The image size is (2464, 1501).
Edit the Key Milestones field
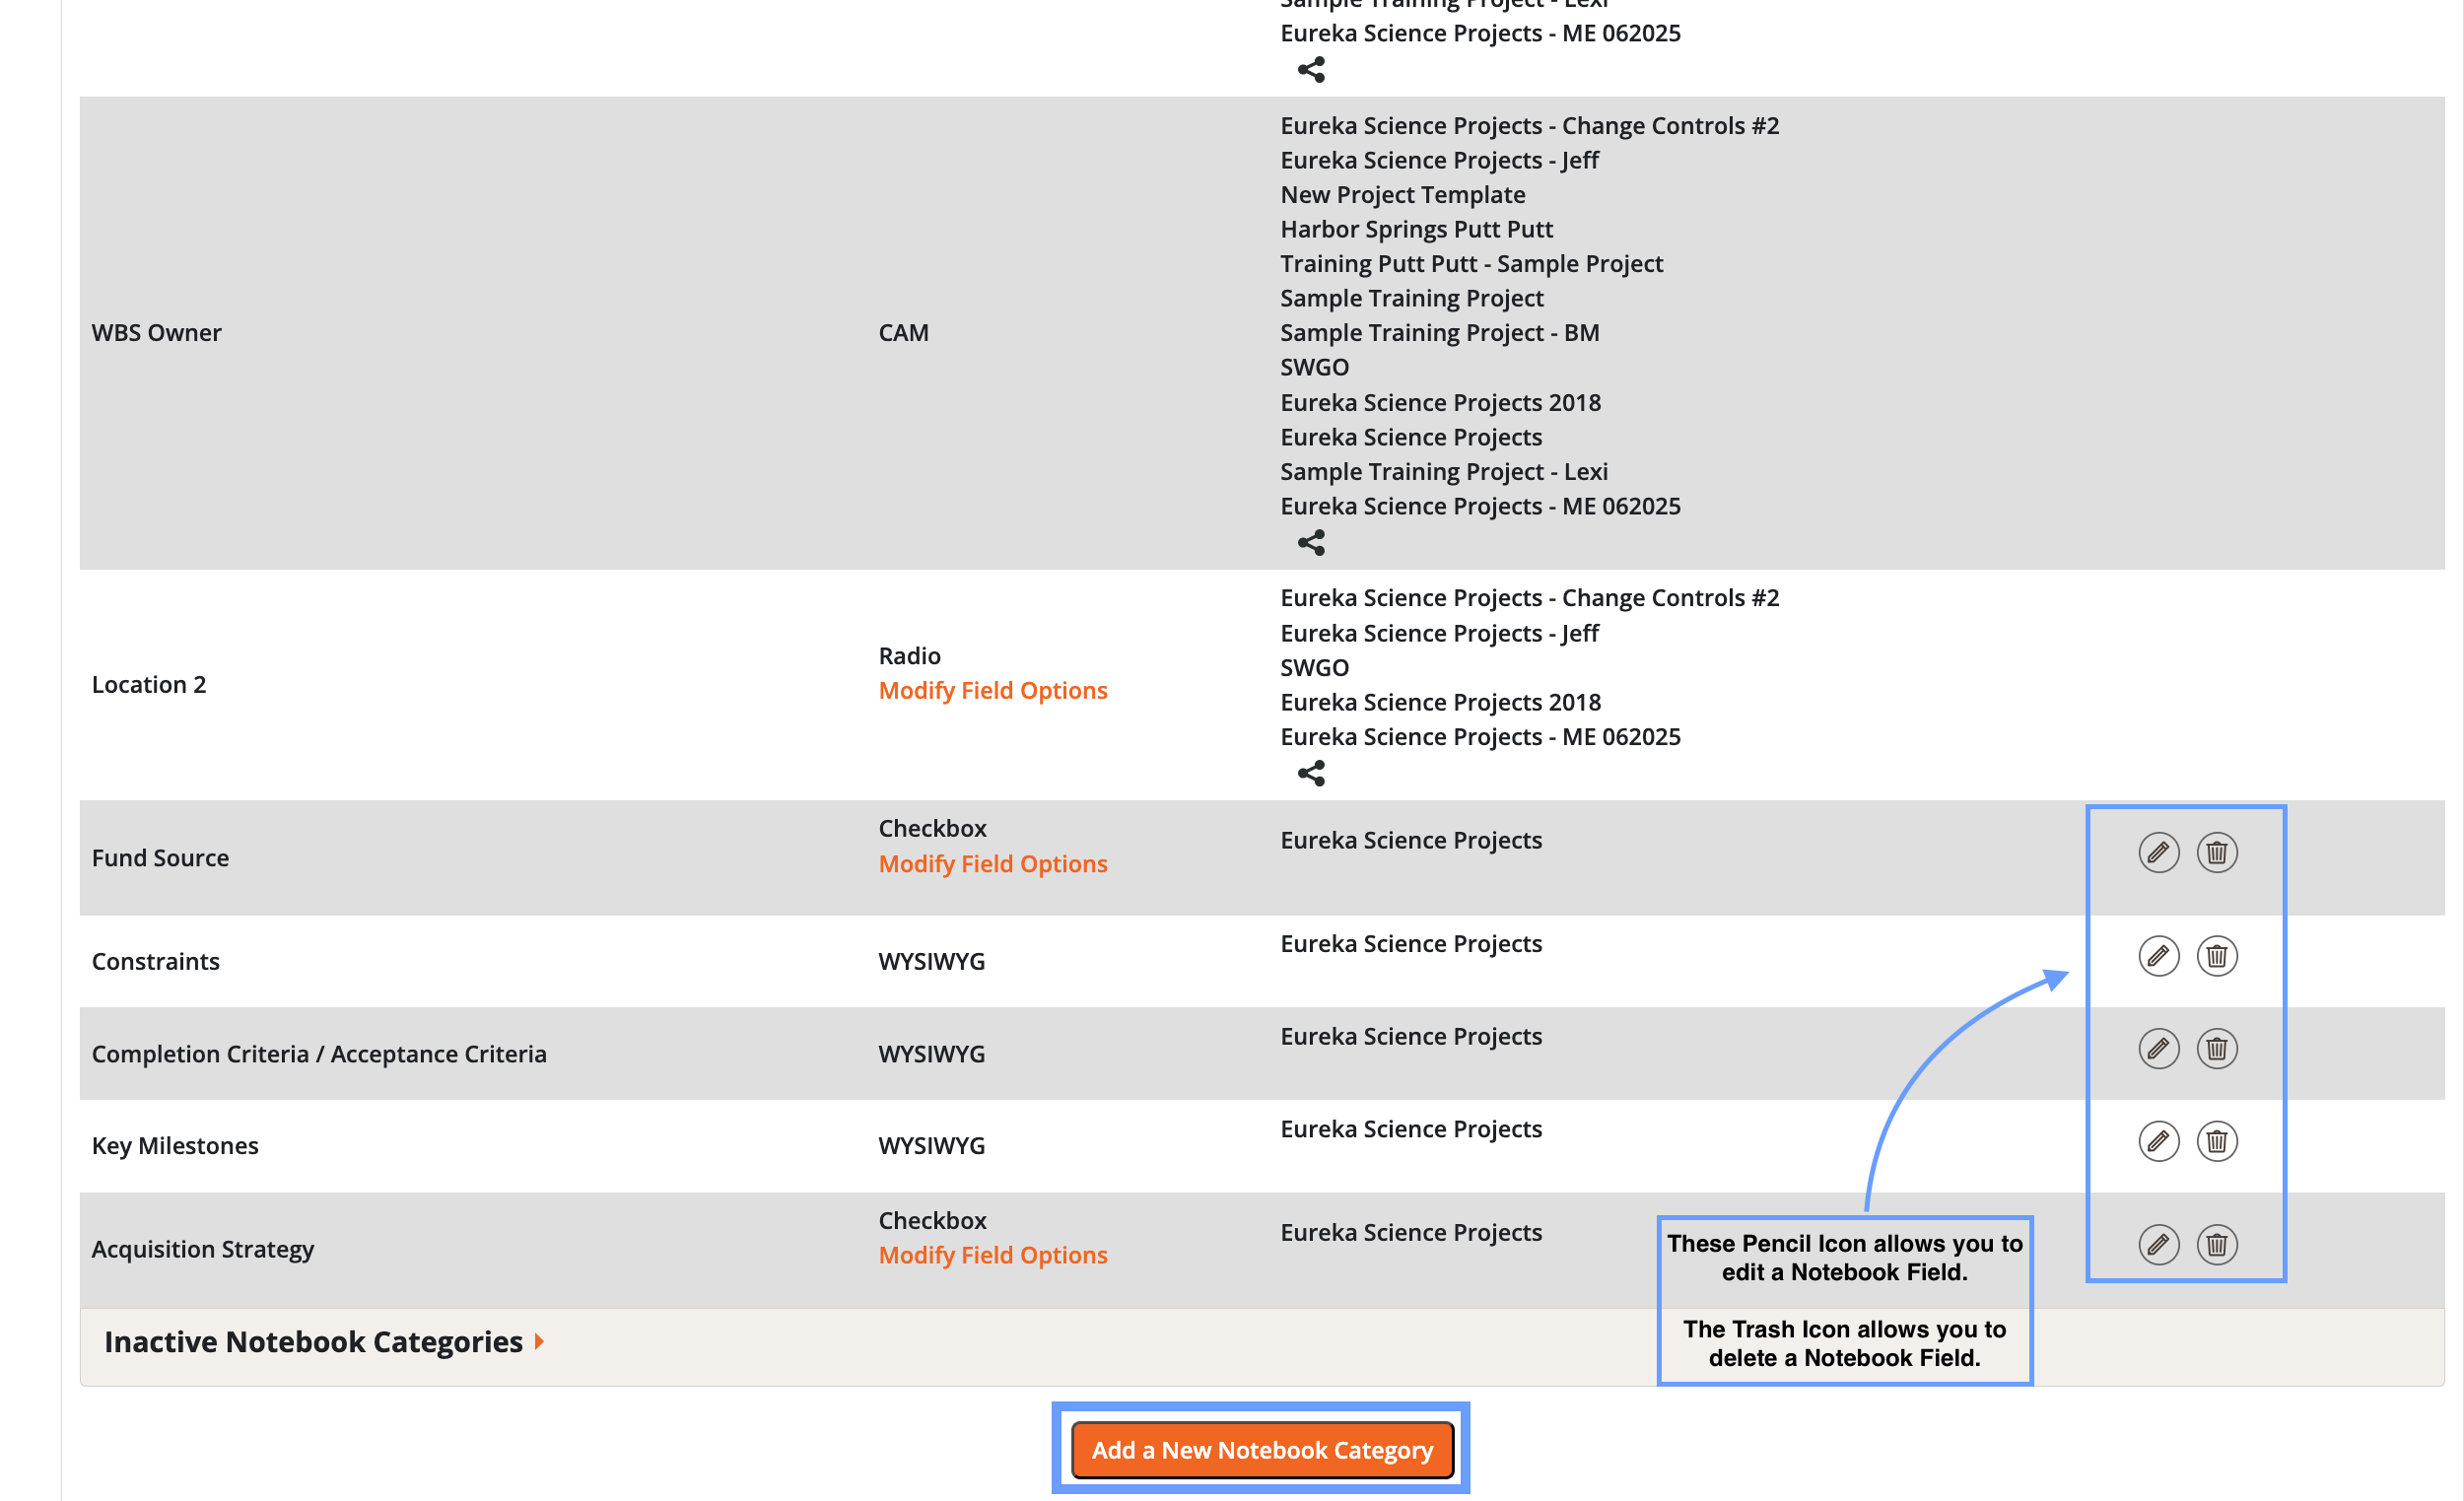tap(2158, 1141)
